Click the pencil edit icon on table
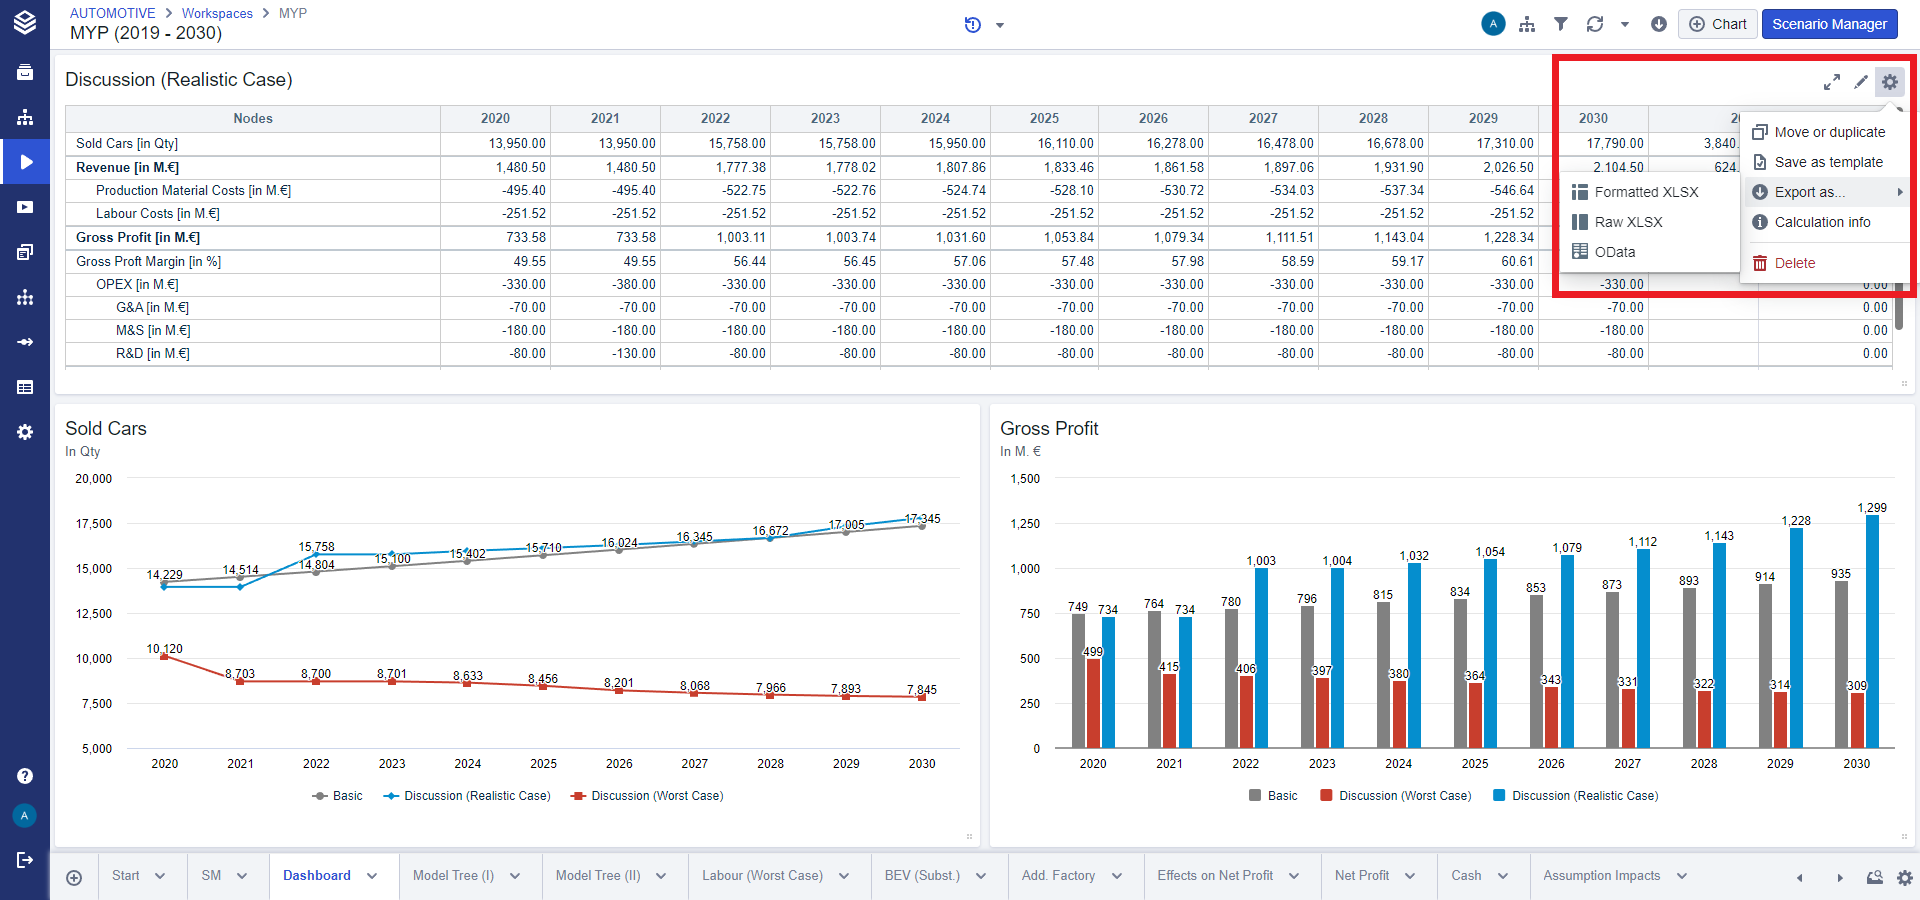This screenshot has height=900, width=1920. pos(1861,82)
